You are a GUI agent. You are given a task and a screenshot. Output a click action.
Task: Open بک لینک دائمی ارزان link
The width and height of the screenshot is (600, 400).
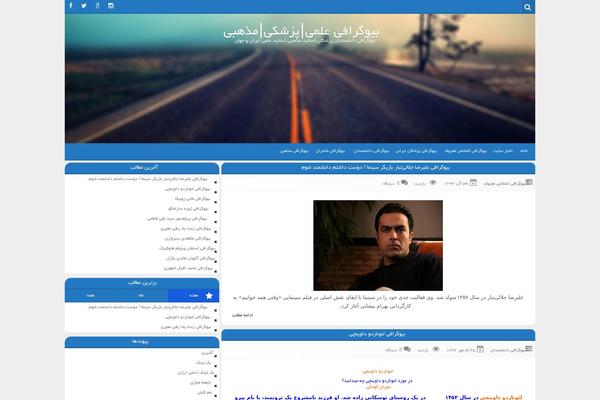pyautogui.click(x=196, y=372)
